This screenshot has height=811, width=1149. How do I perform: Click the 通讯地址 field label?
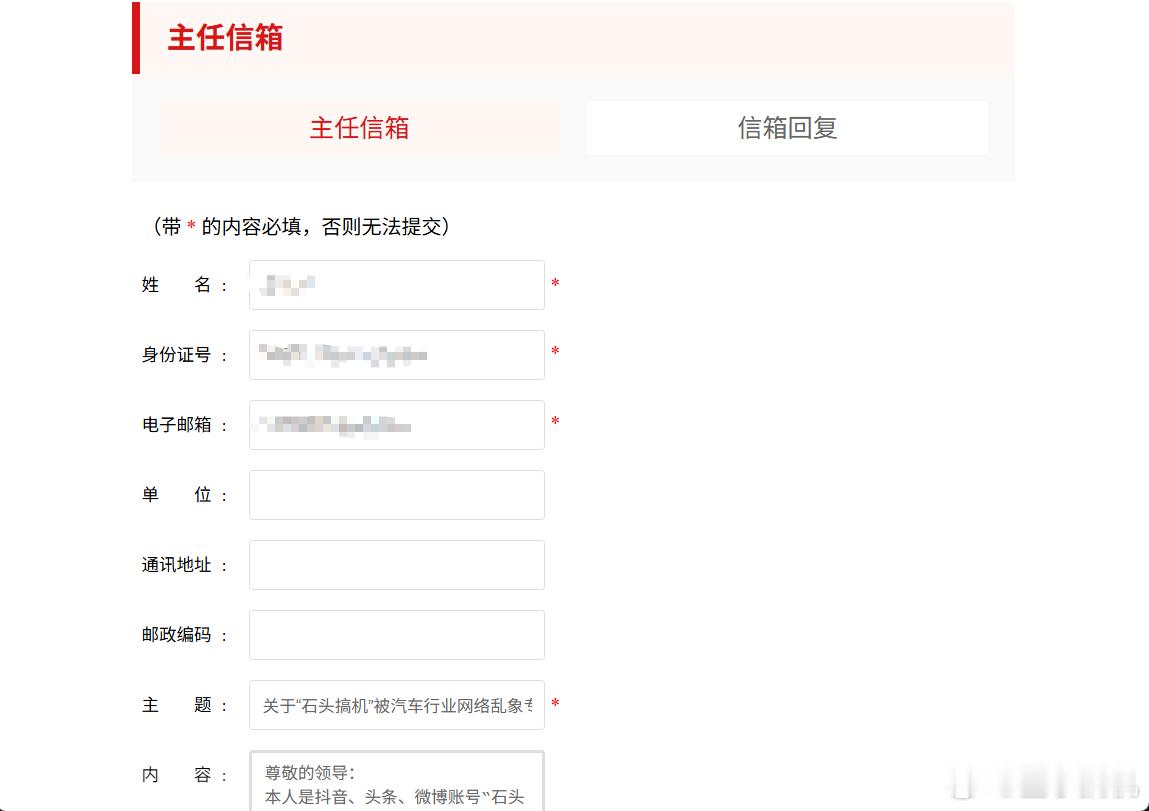pyautogui.click(x=184, y=565)
